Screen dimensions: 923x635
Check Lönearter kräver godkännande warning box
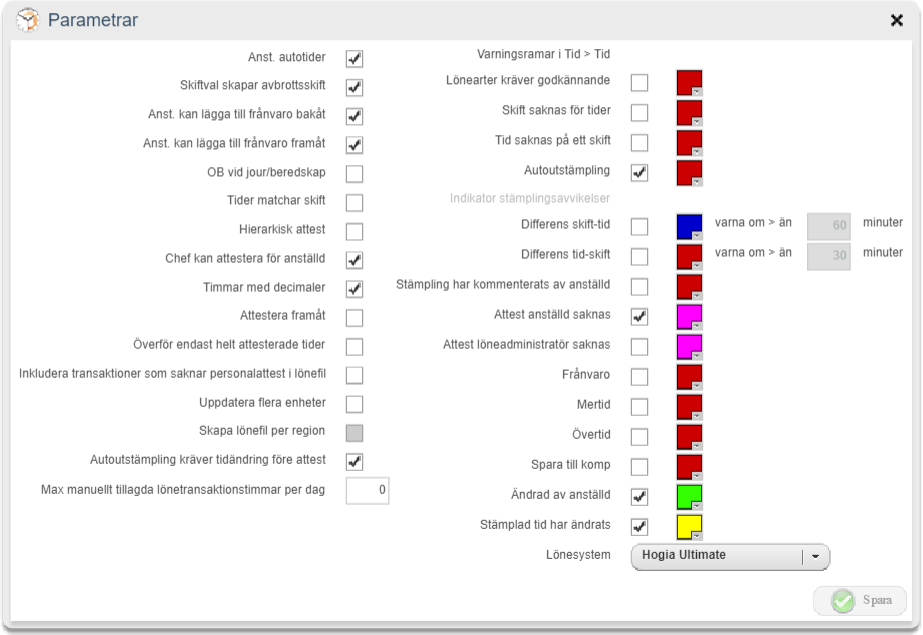(639, 83)
